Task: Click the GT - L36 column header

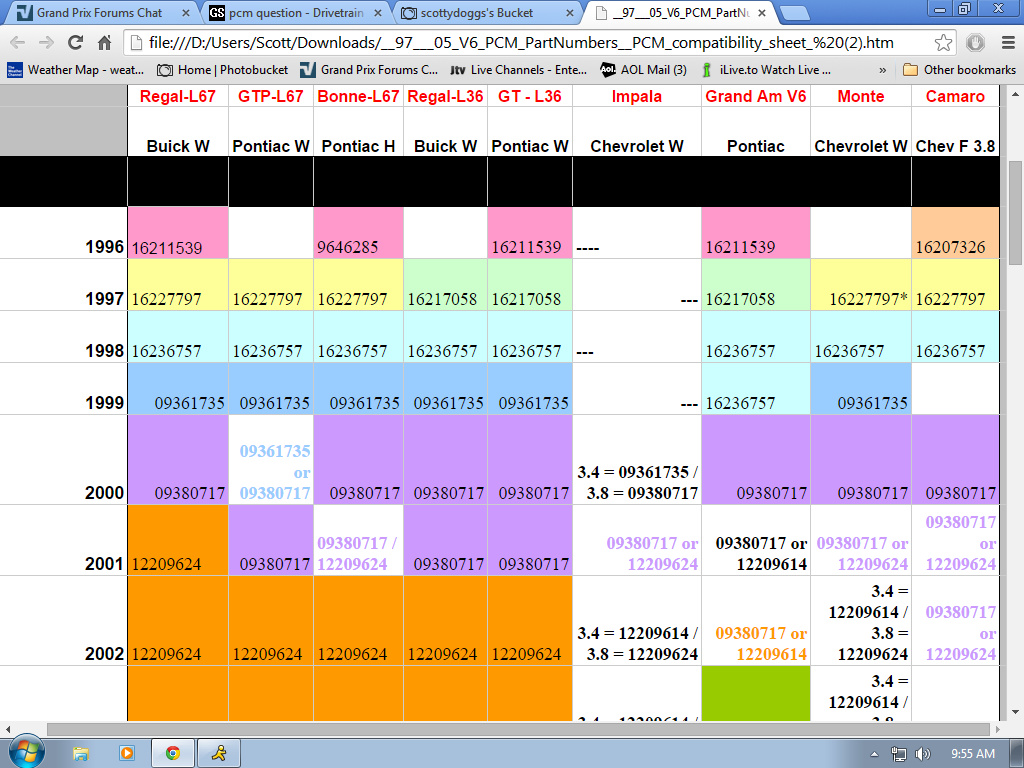Action: tap(530, 97)
